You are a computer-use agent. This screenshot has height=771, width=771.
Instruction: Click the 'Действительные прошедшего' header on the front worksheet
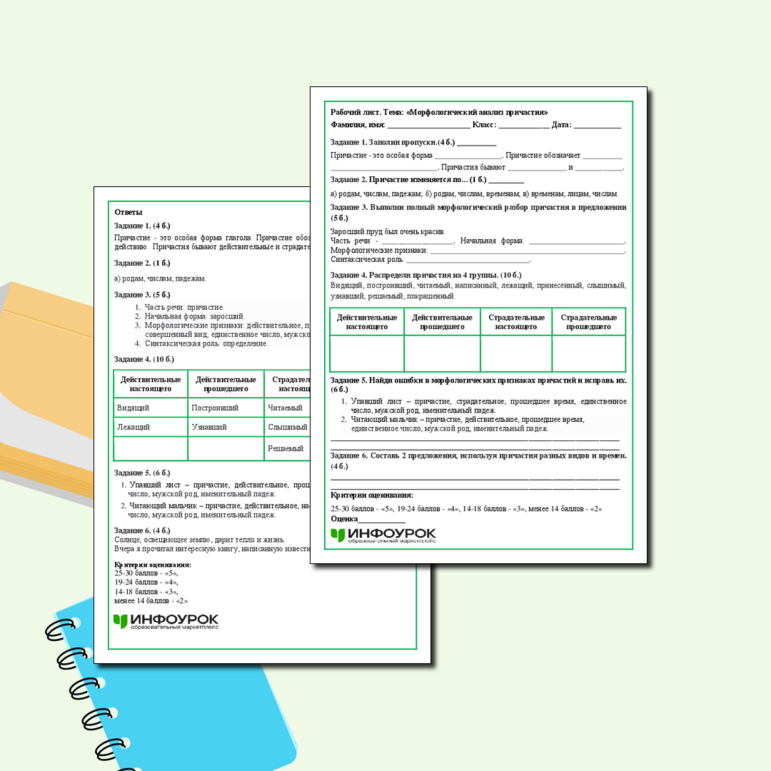coord(441,322)
